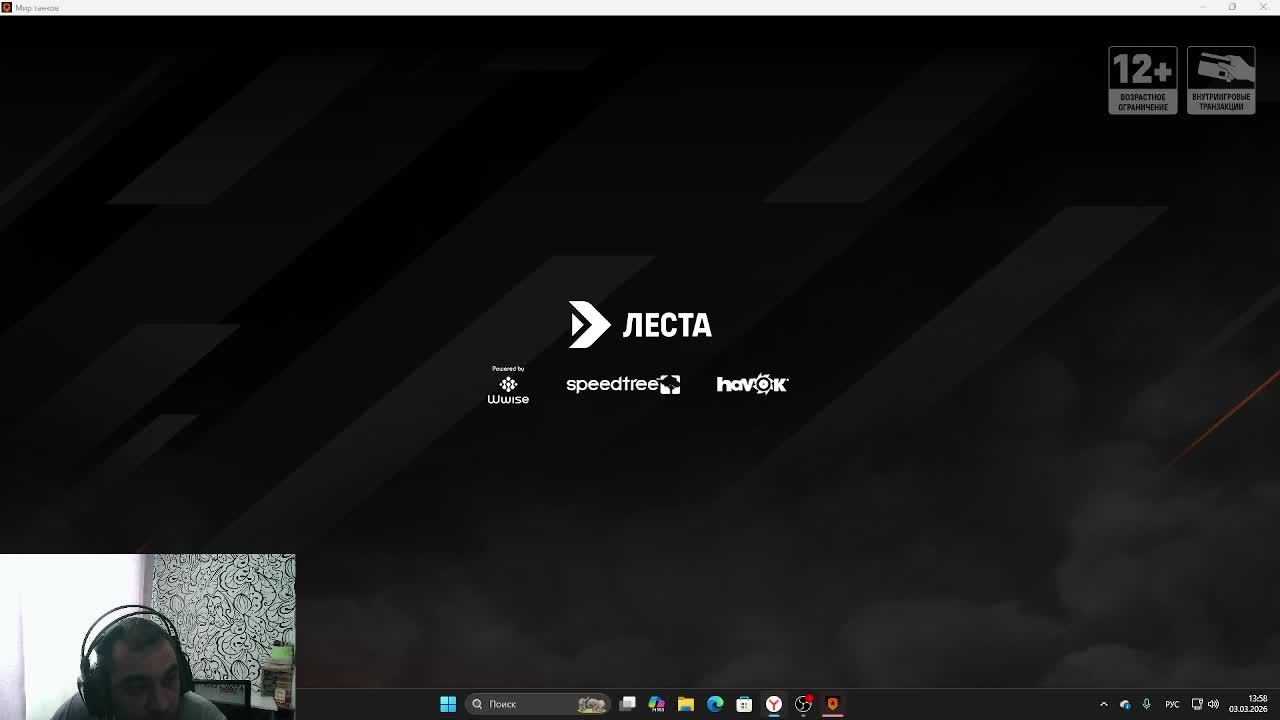The image size is (1280, 720).
Task: Open File Explorer from the taskbar
Action: tap(686, 704)
